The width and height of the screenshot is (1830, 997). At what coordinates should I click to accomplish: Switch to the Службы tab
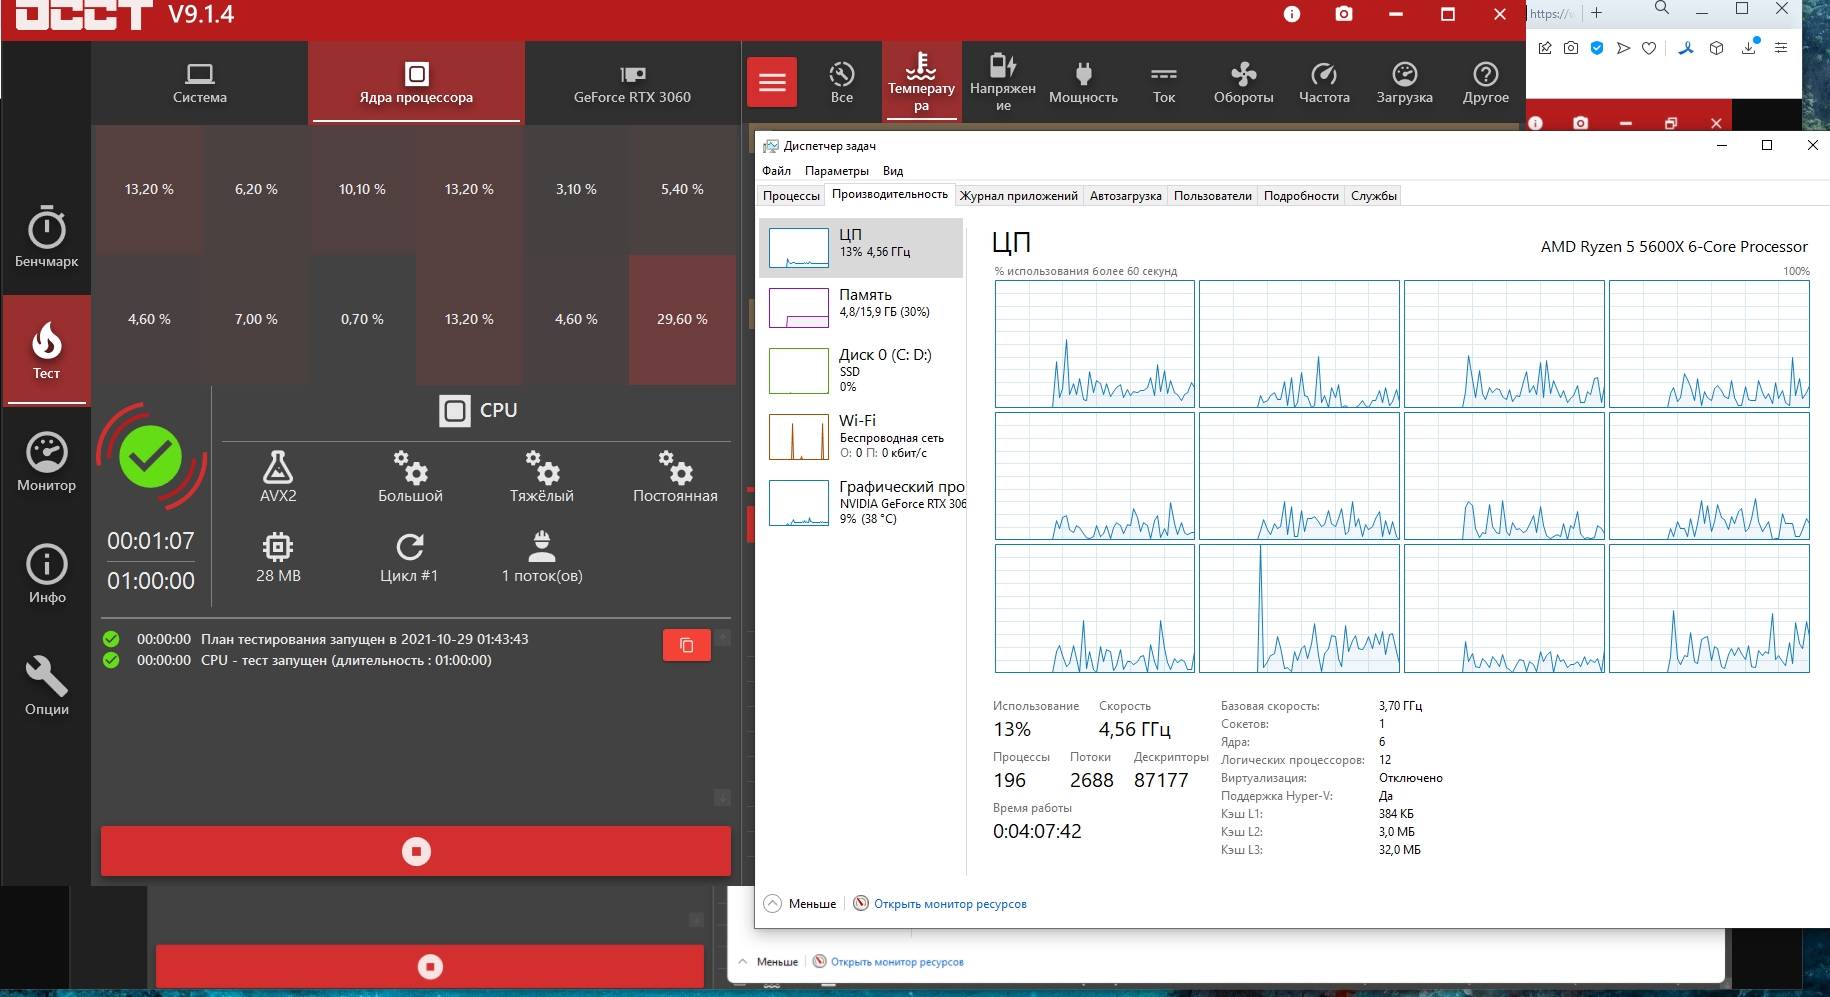[1374, 196]
